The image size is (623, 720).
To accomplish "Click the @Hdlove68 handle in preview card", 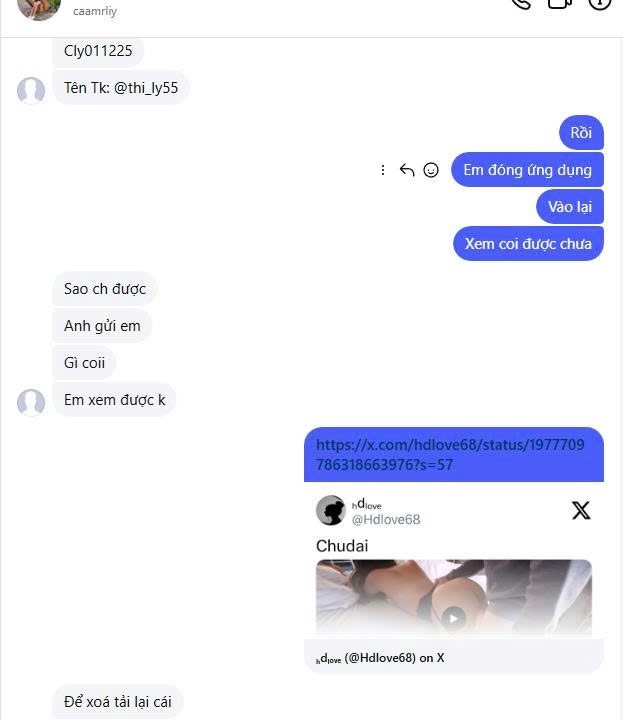I will coord(386,520).
